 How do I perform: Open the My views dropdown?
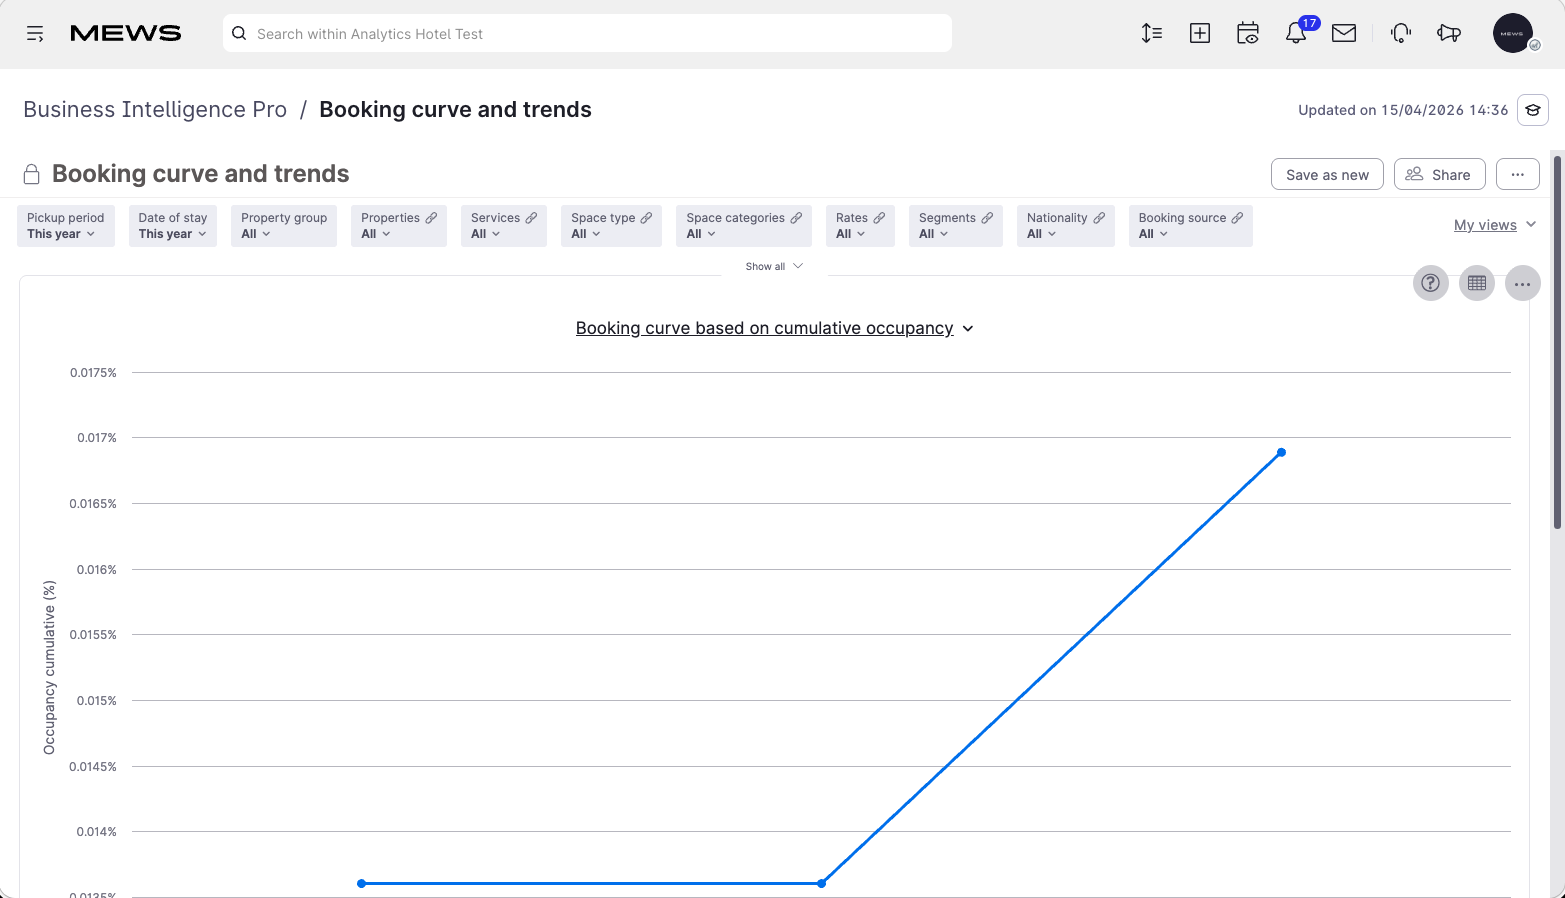1495,225
